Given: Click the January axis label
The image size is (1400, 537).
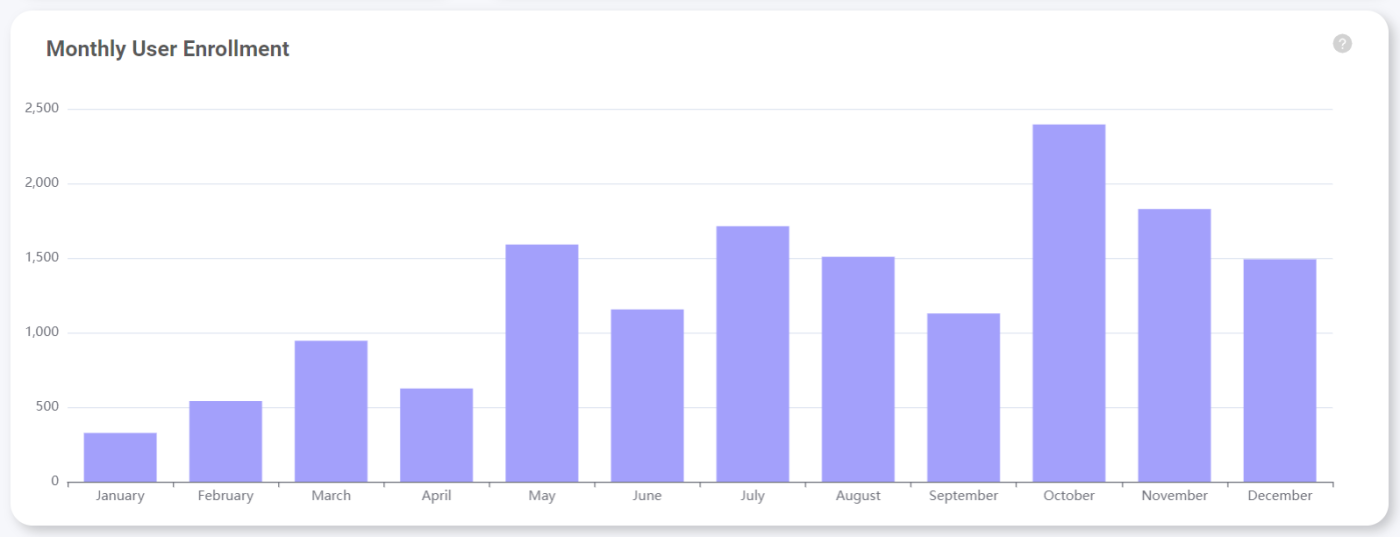Looking at the screenshot, I should (x=120, y=496).
